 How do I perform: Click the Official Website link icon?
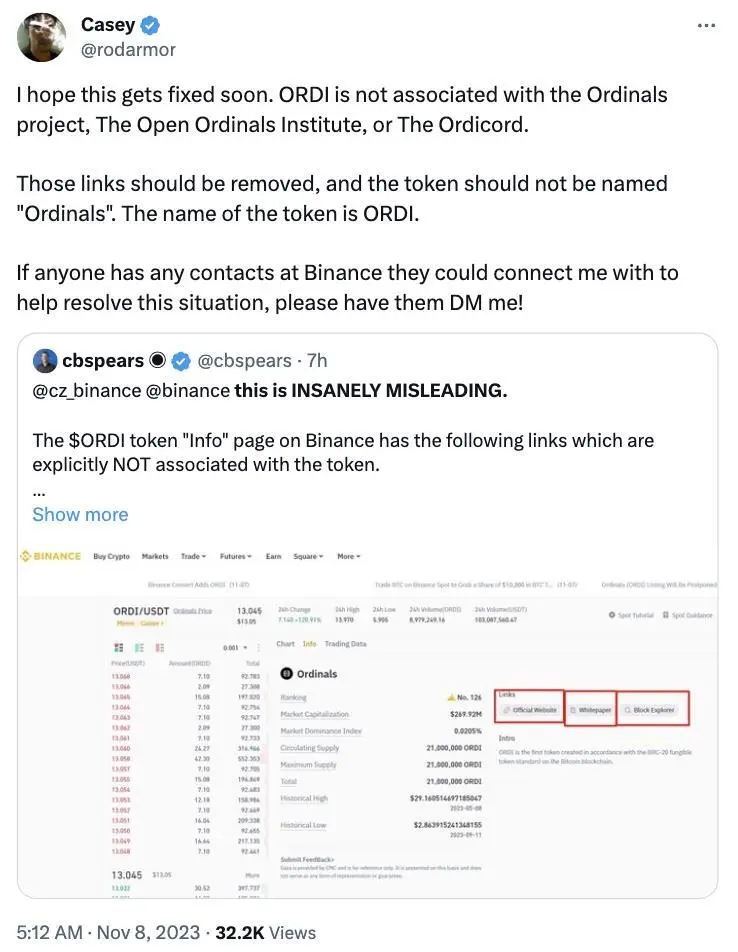[506, 710]
